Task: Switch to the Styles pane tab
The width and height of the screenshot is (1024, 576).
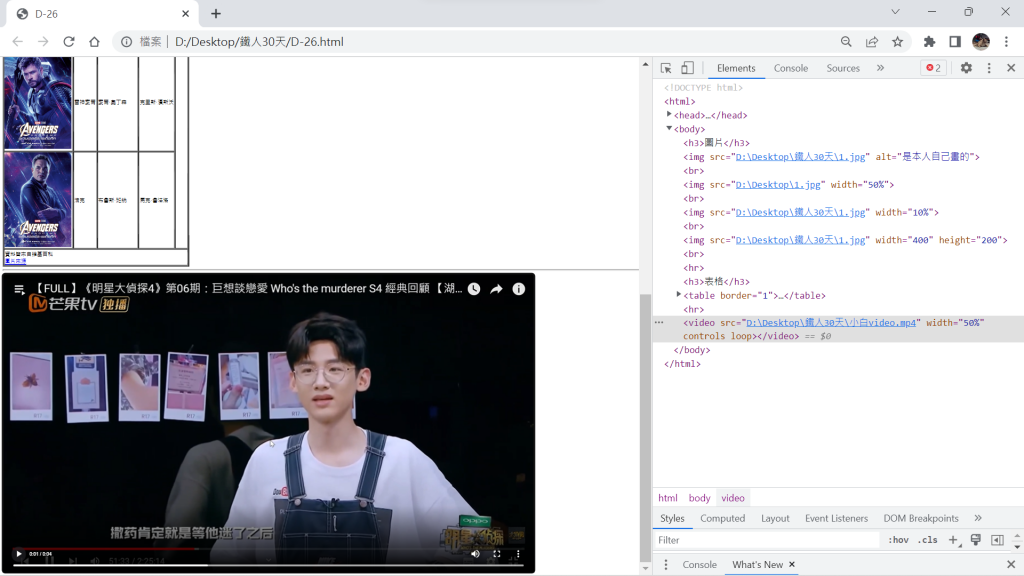Action: pyautogui.click(x=672, y=518)
